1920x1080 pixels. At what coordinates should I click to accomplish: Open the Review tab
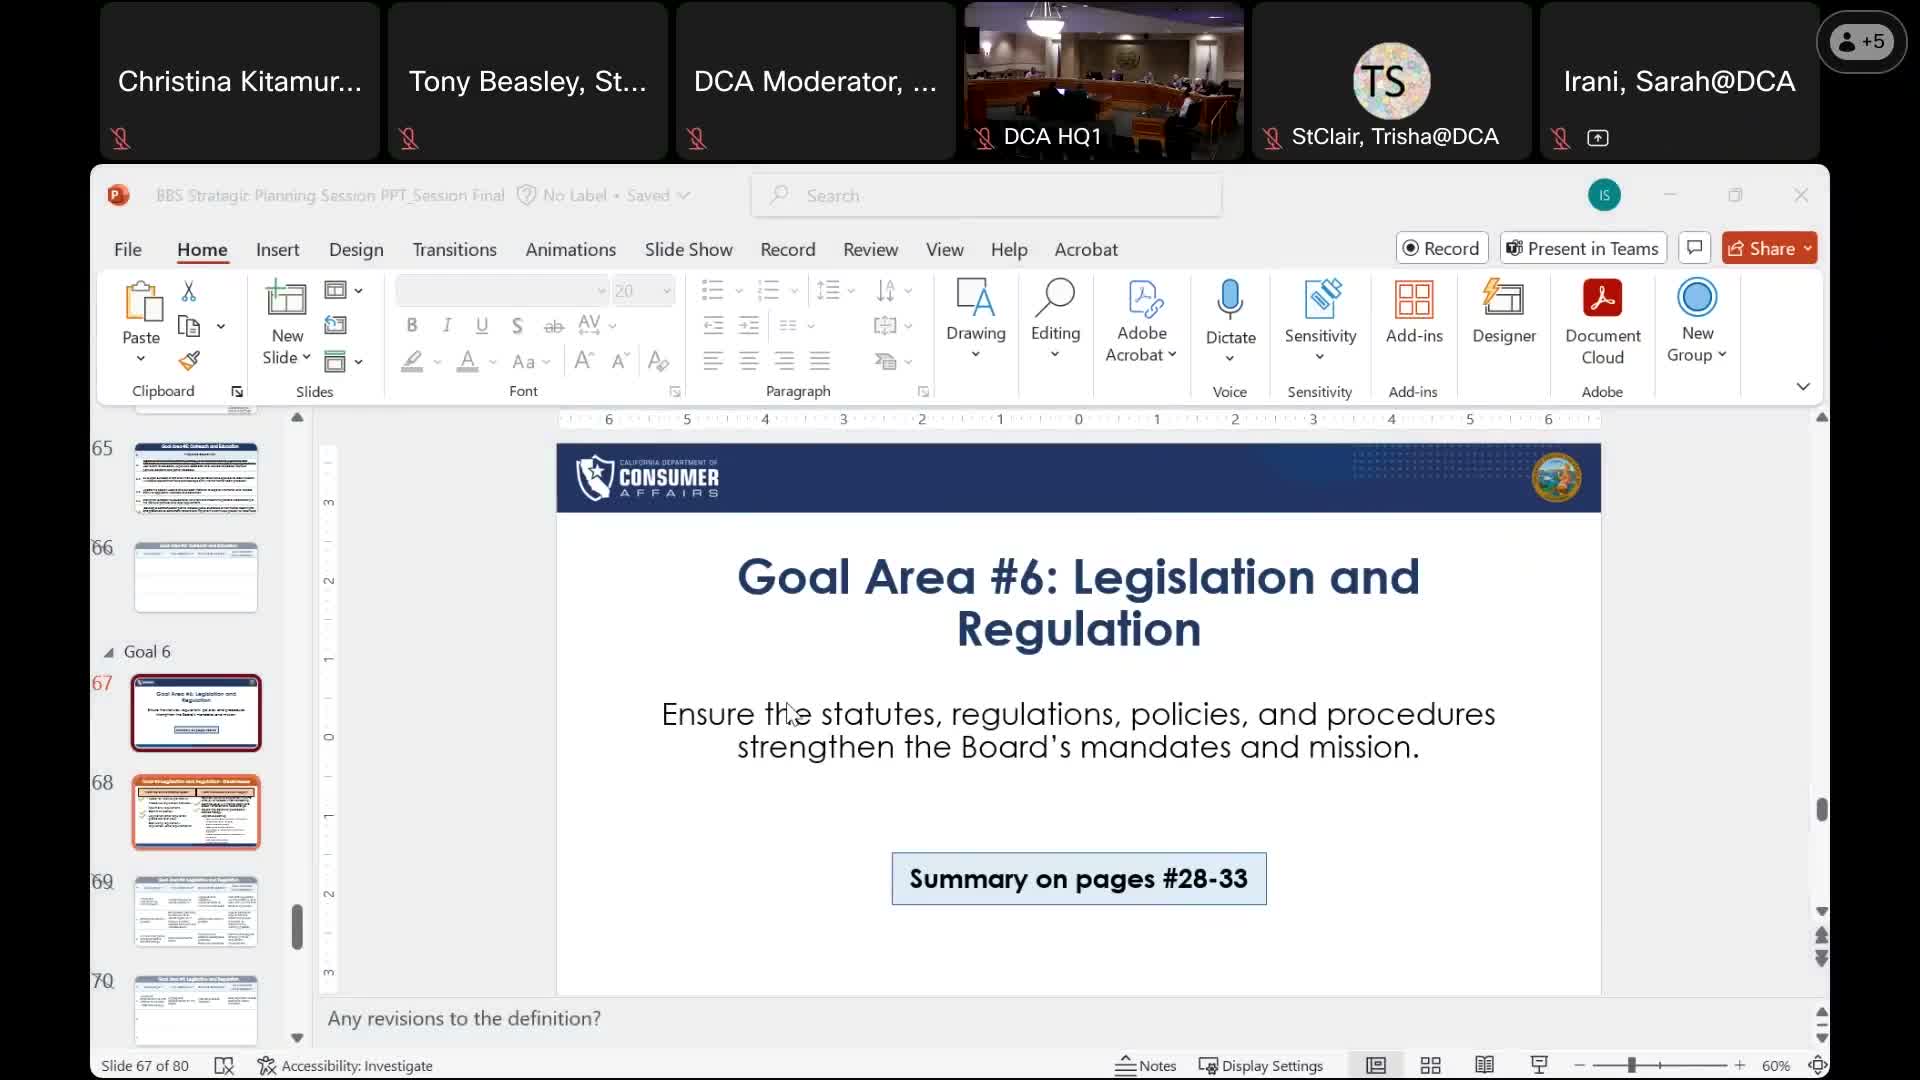(870, 249)
